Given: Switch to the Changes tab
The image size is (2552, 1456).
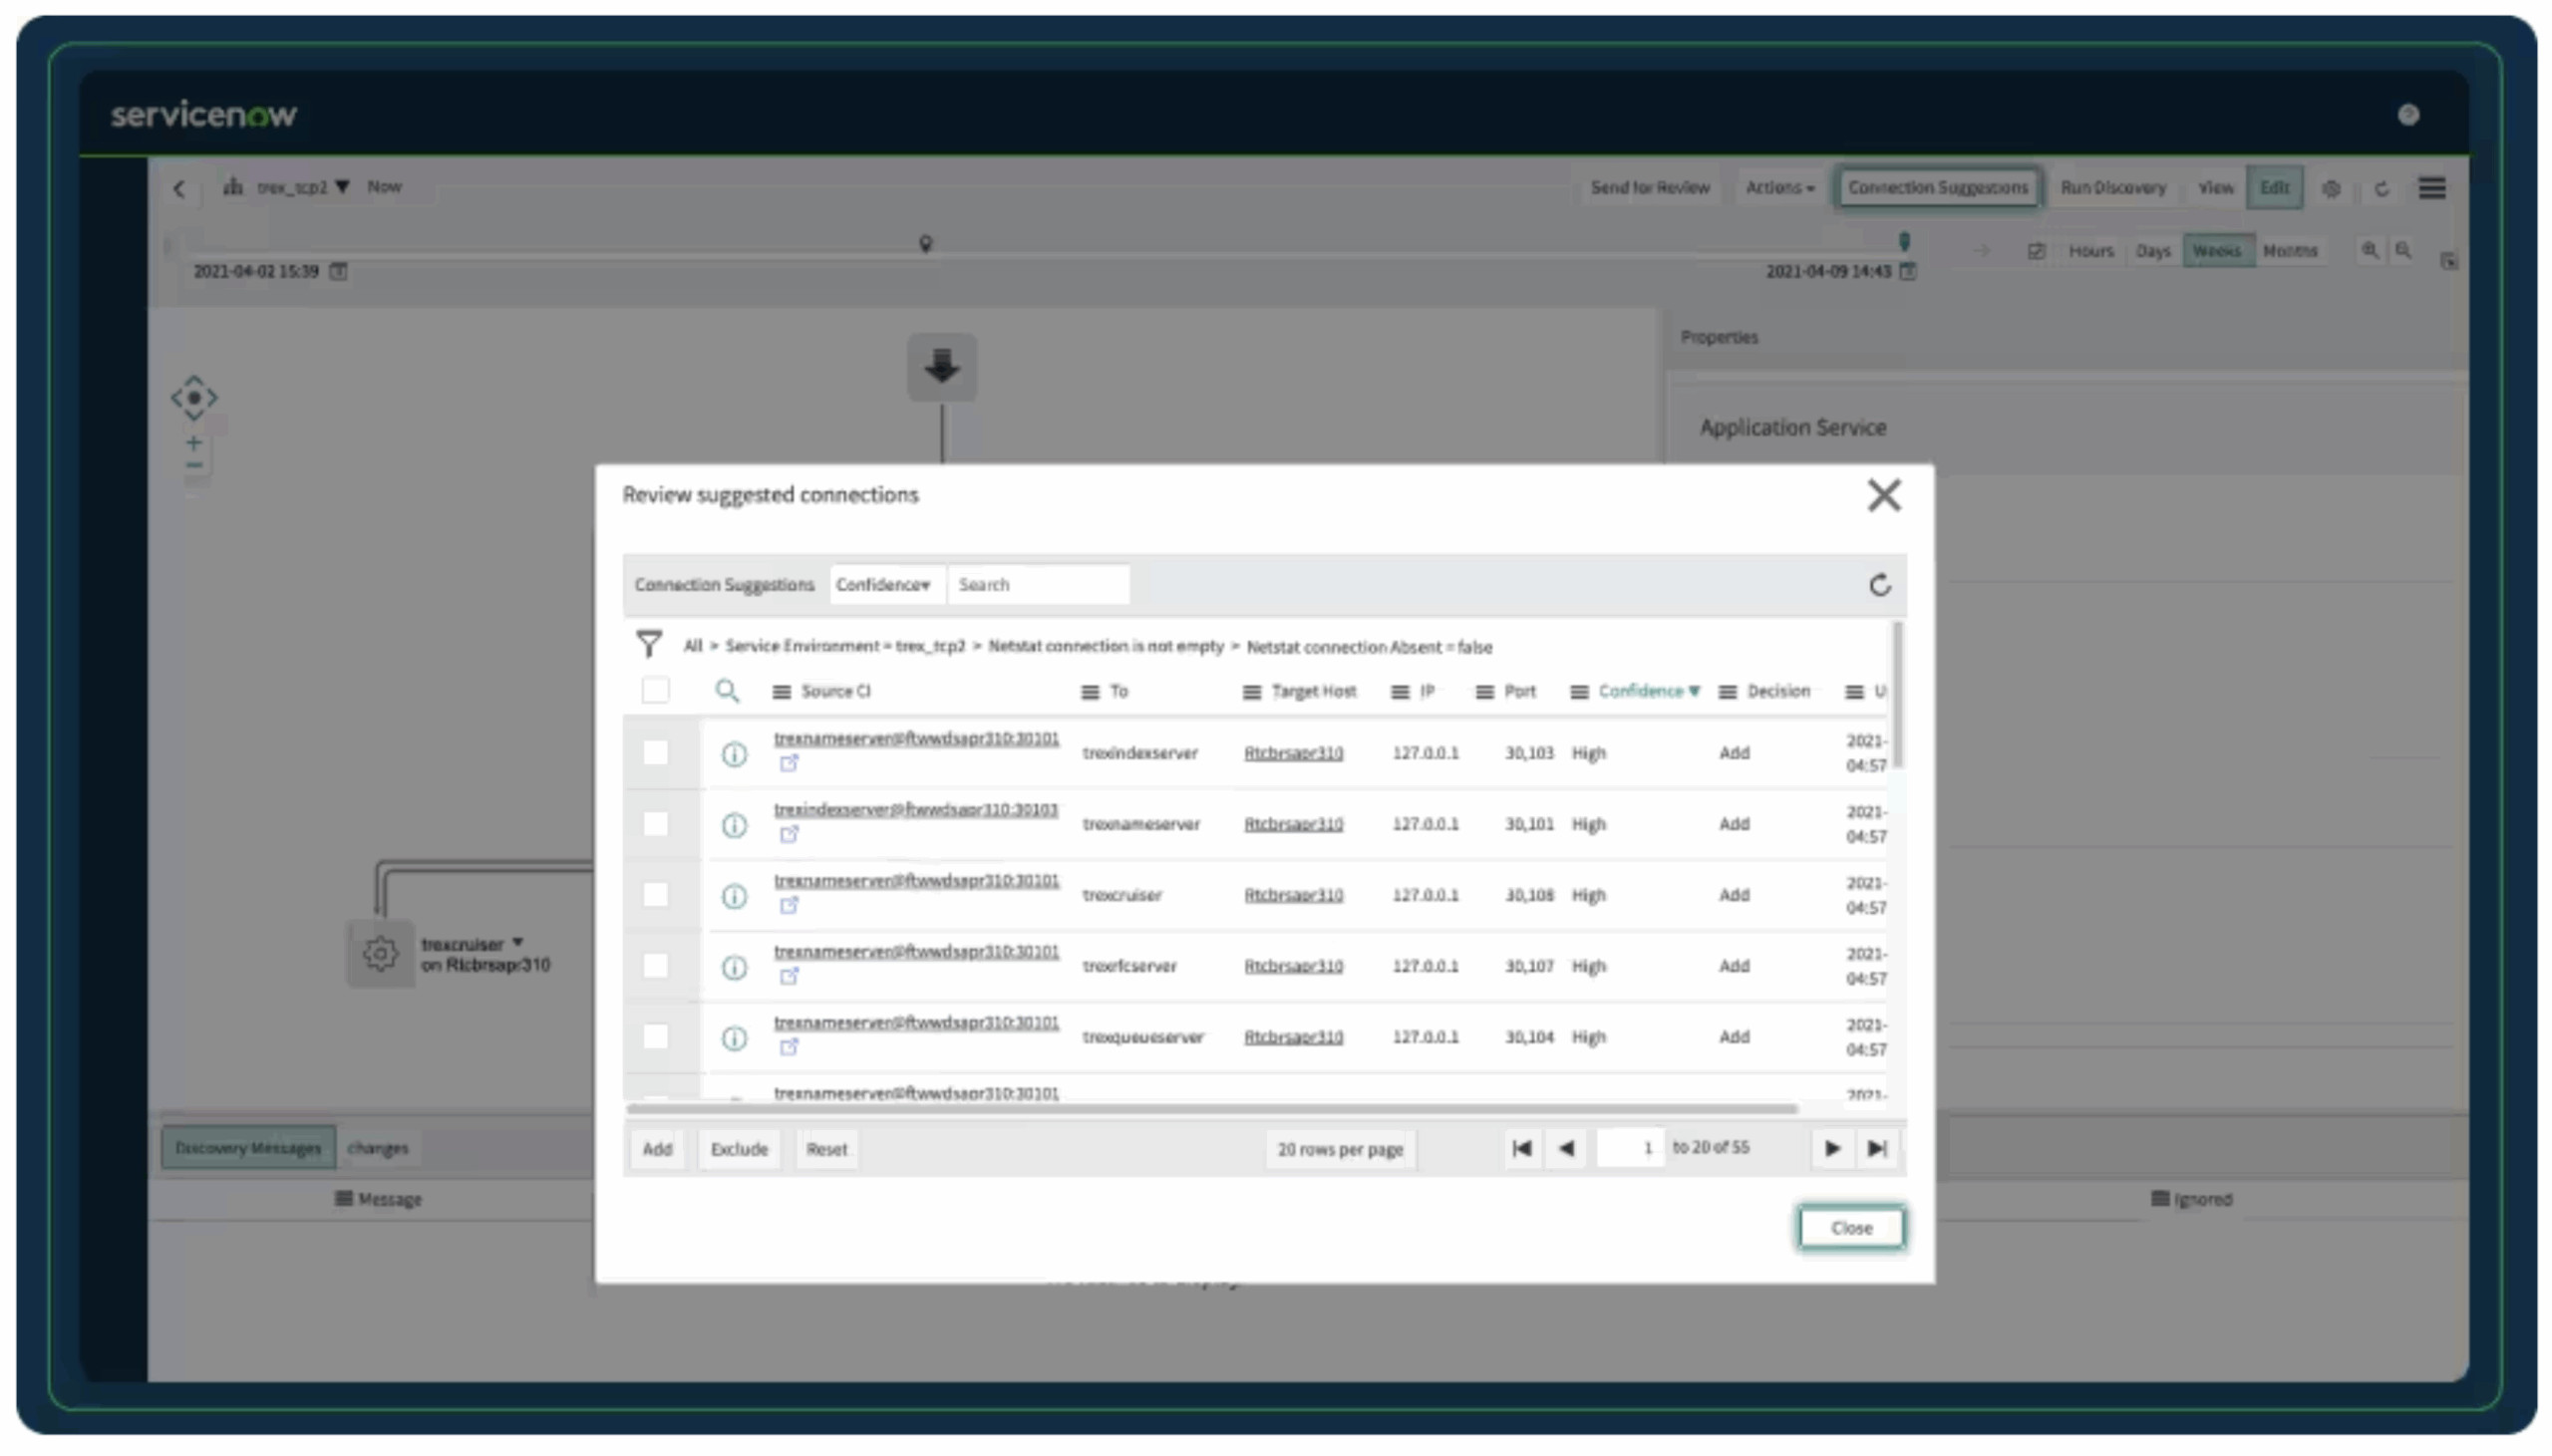Looking at the screenshot, I should coord(378,1148).
